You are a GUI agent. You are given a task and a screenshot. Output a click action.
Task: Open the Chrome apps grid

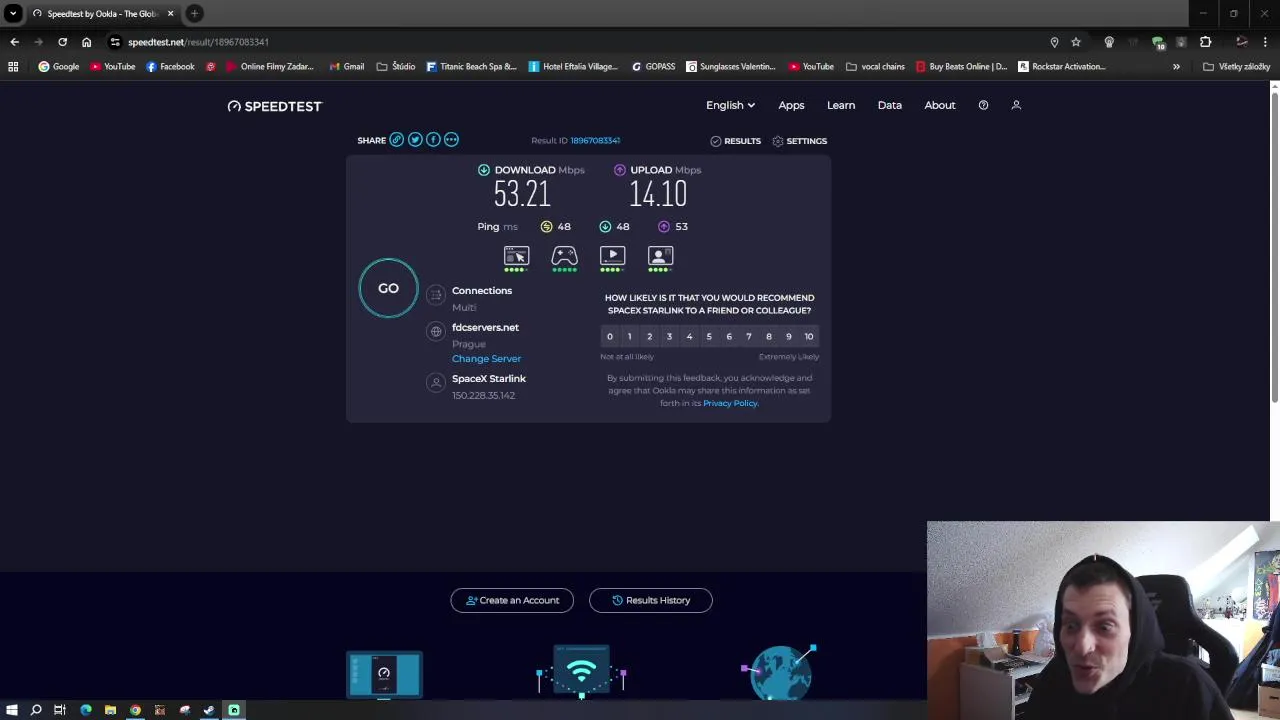pos(13,67)
